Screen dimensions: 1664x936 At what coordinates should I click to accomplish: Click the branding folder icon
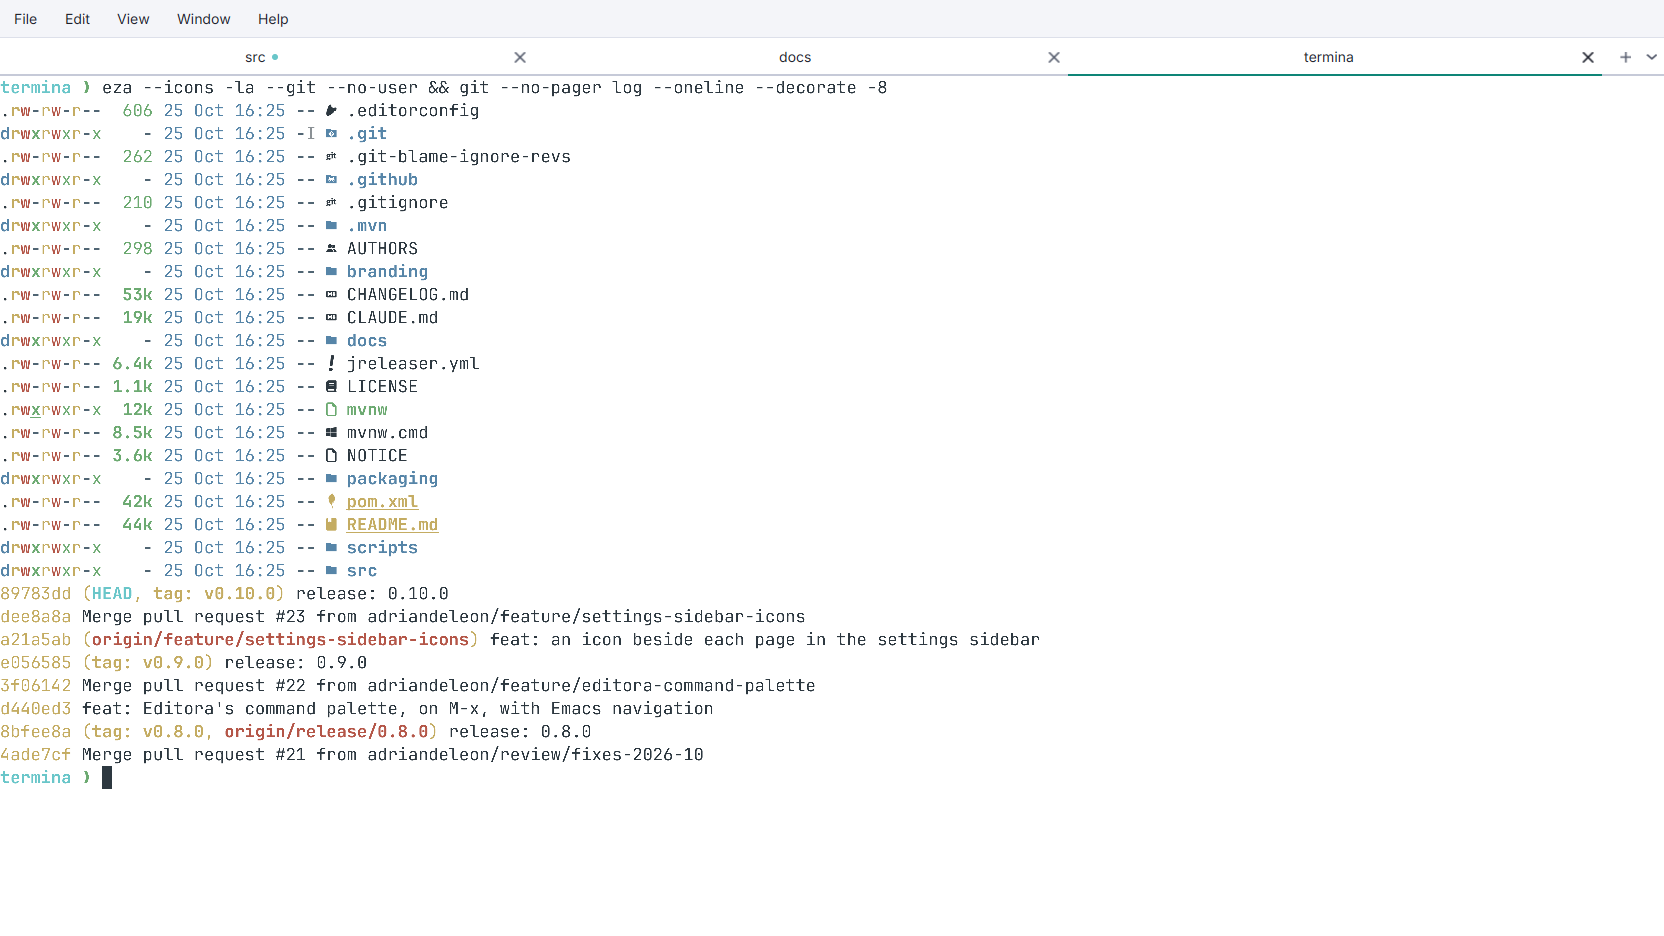[x=331, y=272]
